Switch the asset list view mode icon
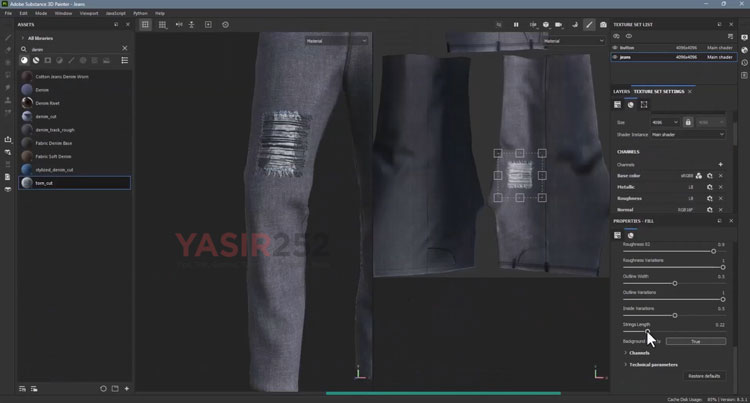750x403 pixels. click(x=125, y=60)
